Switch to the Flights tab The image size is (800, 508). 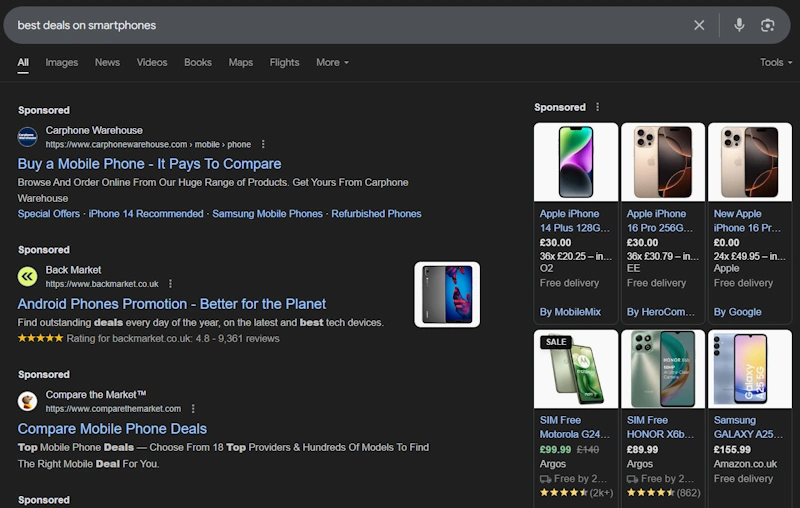pos(284,62)
